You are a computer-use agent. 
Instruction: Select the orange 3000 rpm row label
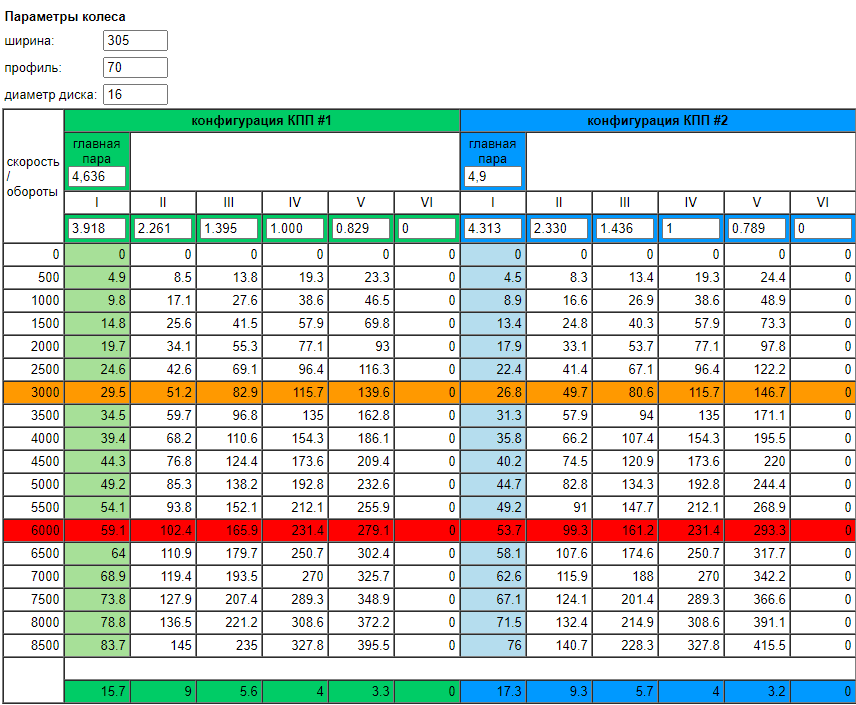34,392
